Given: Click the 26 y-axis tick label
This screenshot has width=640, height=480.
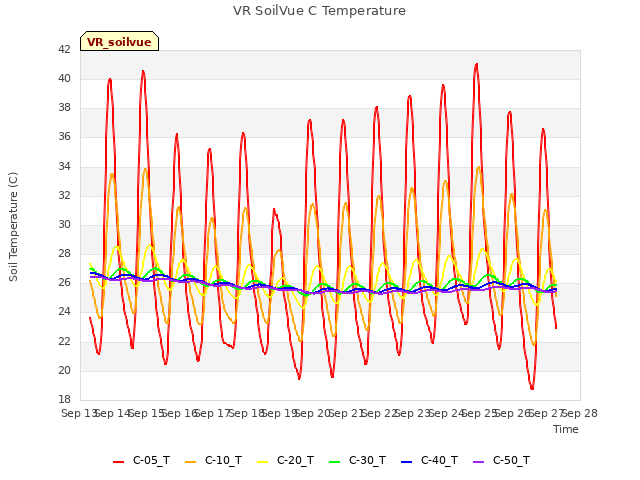Looking at the screenshot, I should [64, 283].
